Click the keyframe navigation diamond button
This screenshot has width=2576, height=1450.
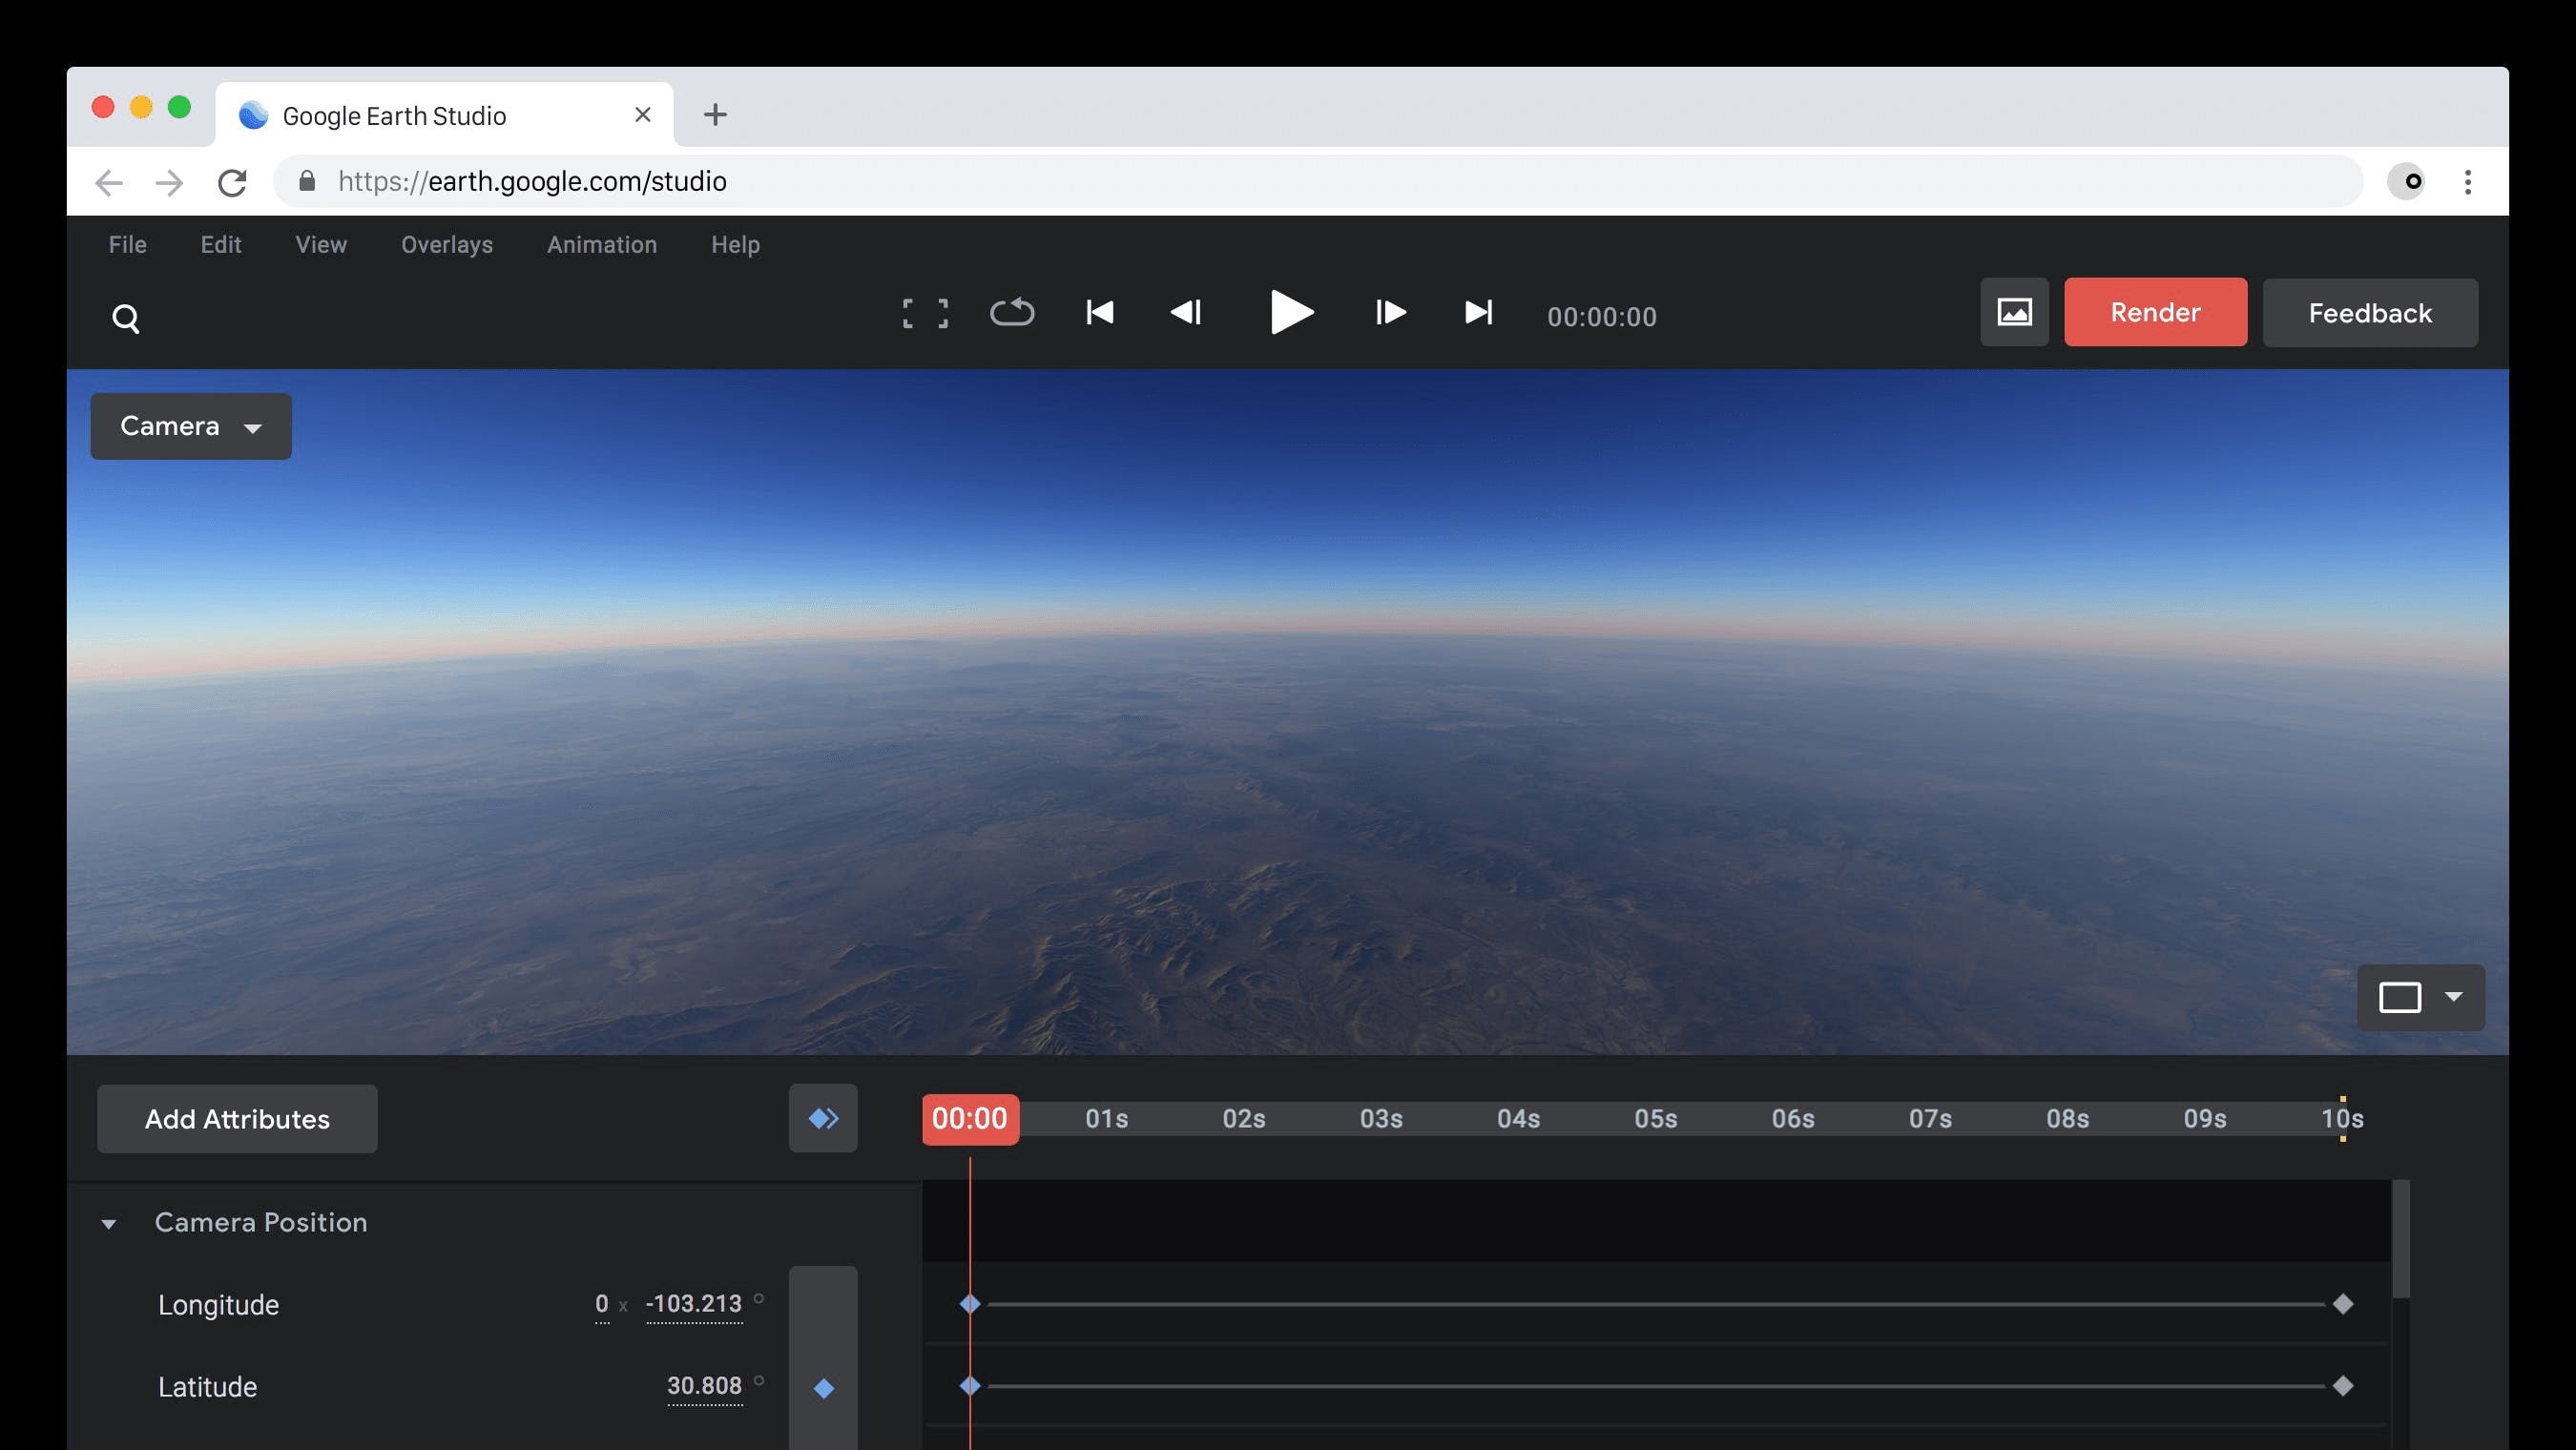coord(823,1118)
